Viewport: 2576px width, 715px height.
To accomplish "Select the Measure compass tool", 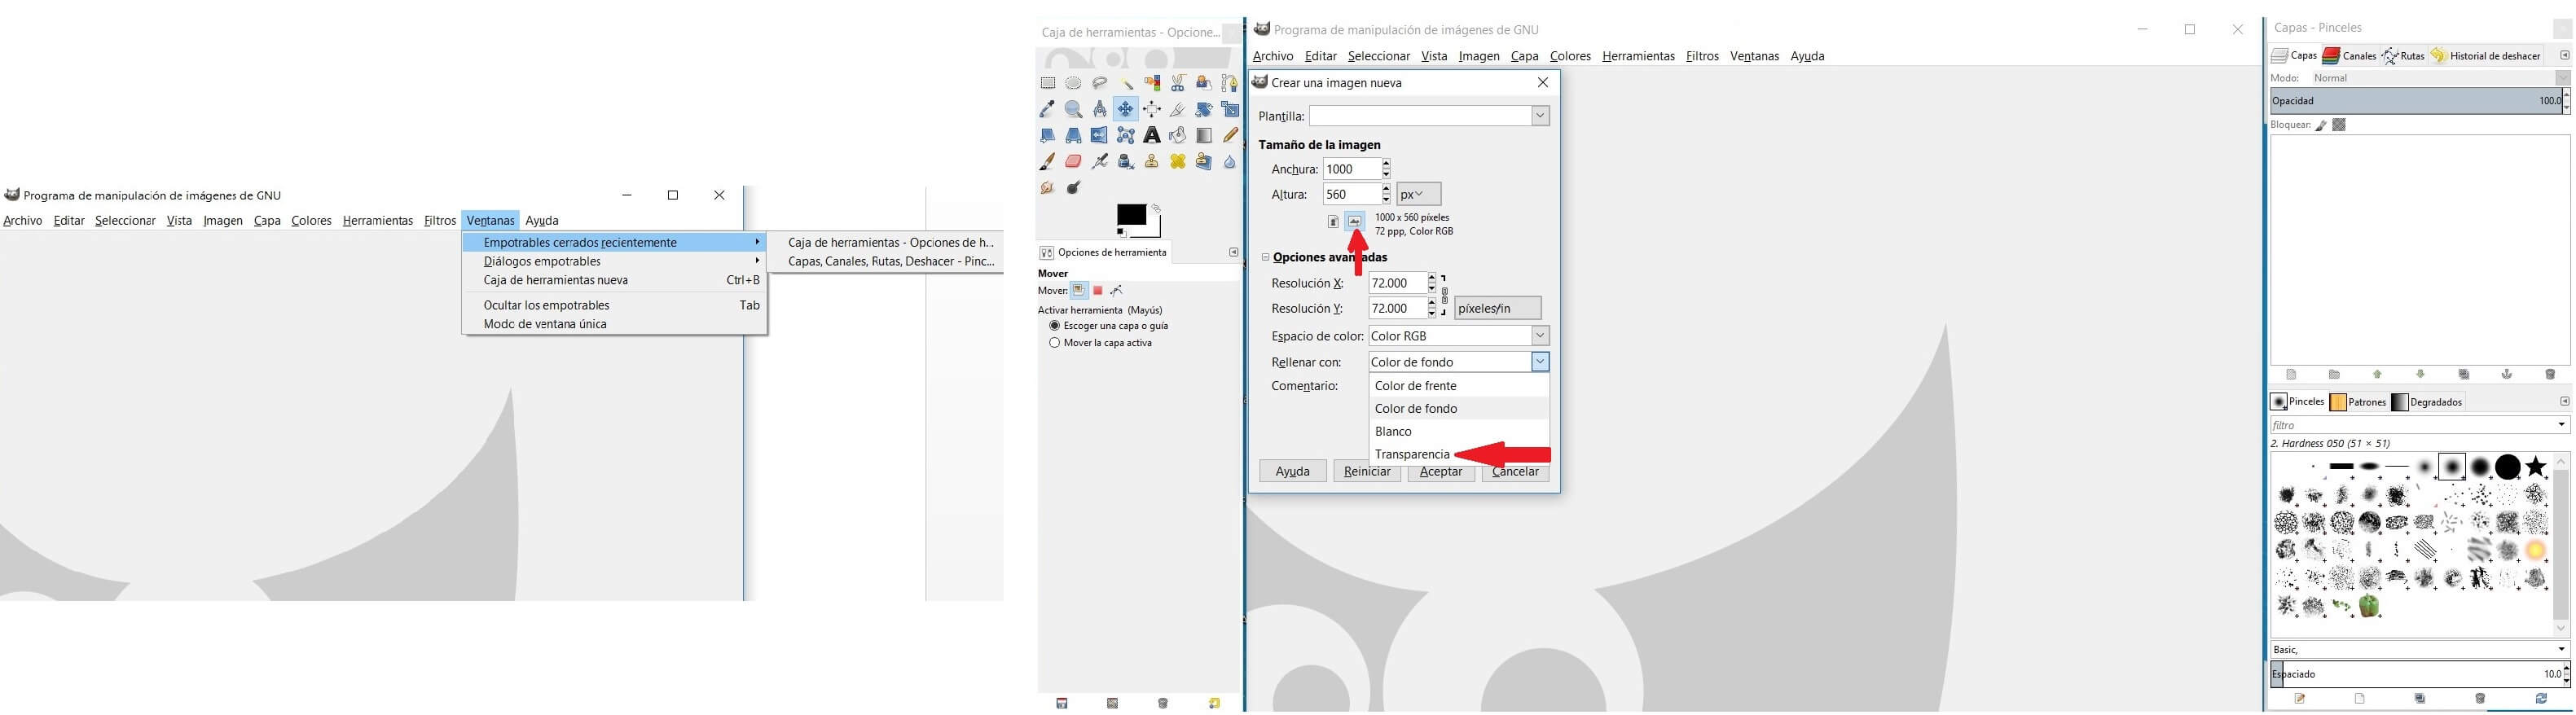I will [1100, 109].
